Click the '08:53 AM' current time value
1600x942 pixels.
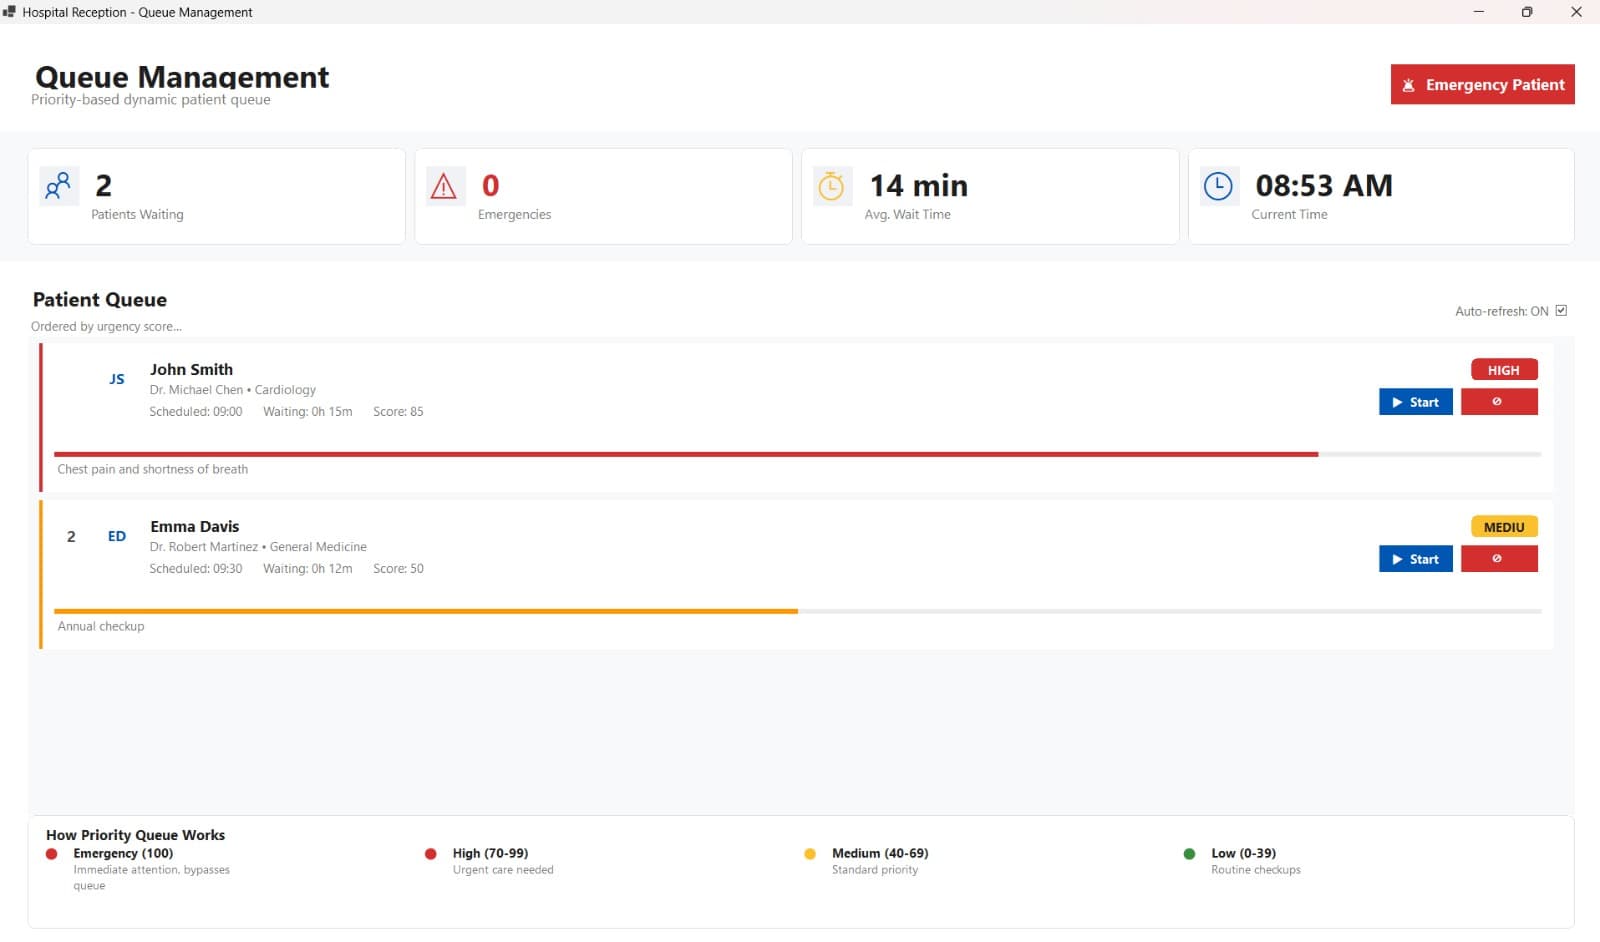point(1324,186)
